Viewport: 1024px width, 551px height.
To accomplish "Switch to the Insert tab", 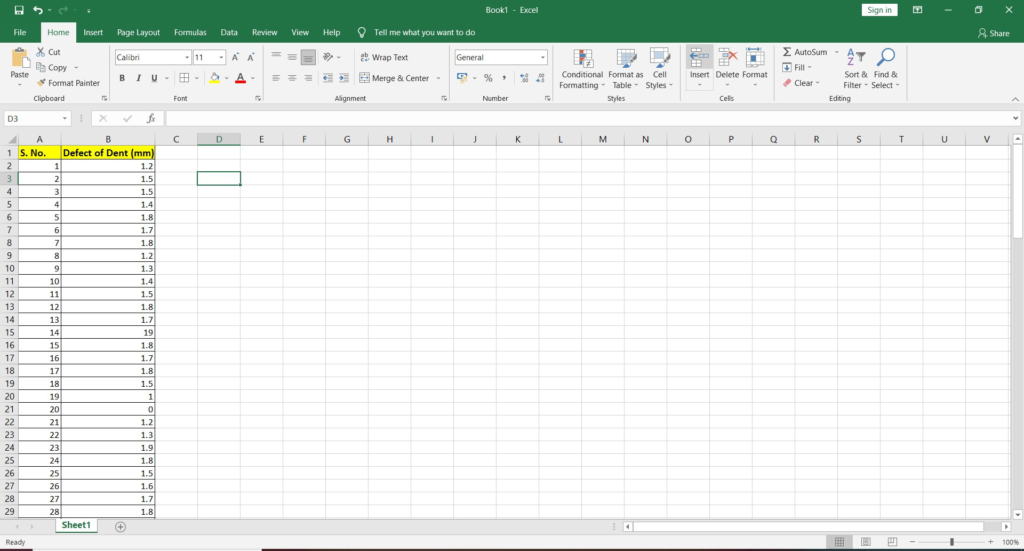I will coord(93,32).
